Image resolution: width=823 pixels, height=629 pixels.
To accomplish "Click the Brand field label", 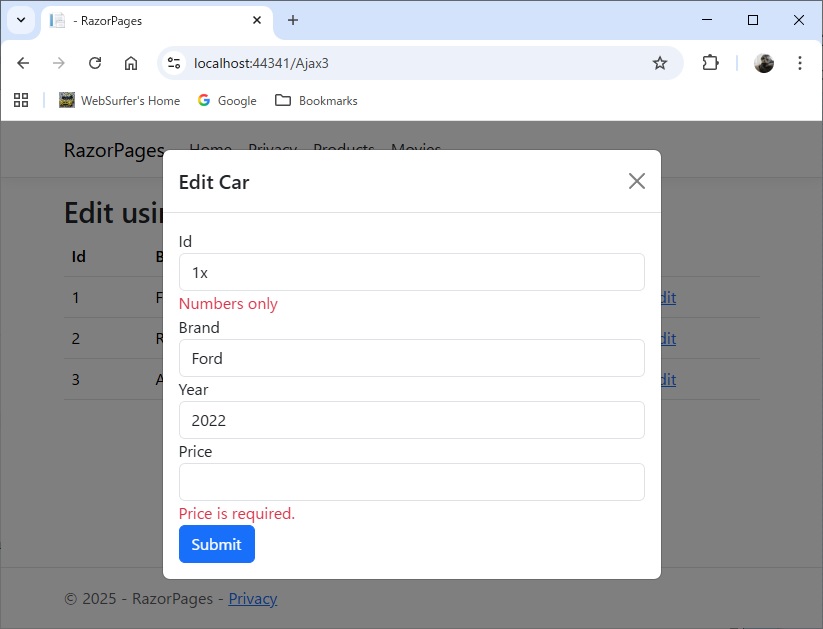I will click(x=199, y=328).
